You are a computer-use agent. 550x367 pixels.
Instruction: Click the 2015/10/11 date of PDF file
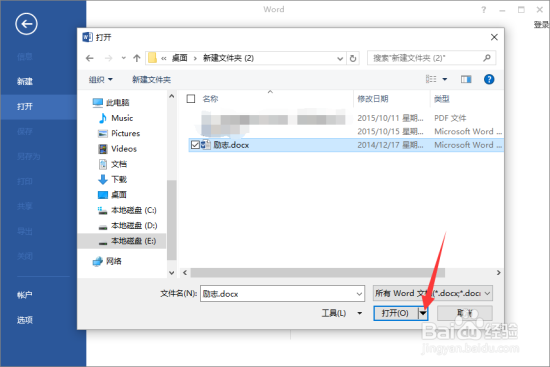pyautogui.click(x=390, y=118)
